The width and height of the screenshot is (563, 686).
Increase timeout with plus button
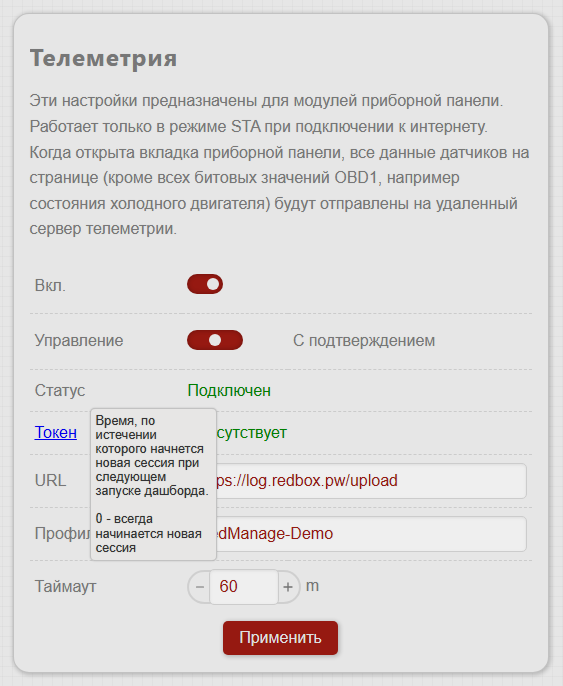point(288,587)
